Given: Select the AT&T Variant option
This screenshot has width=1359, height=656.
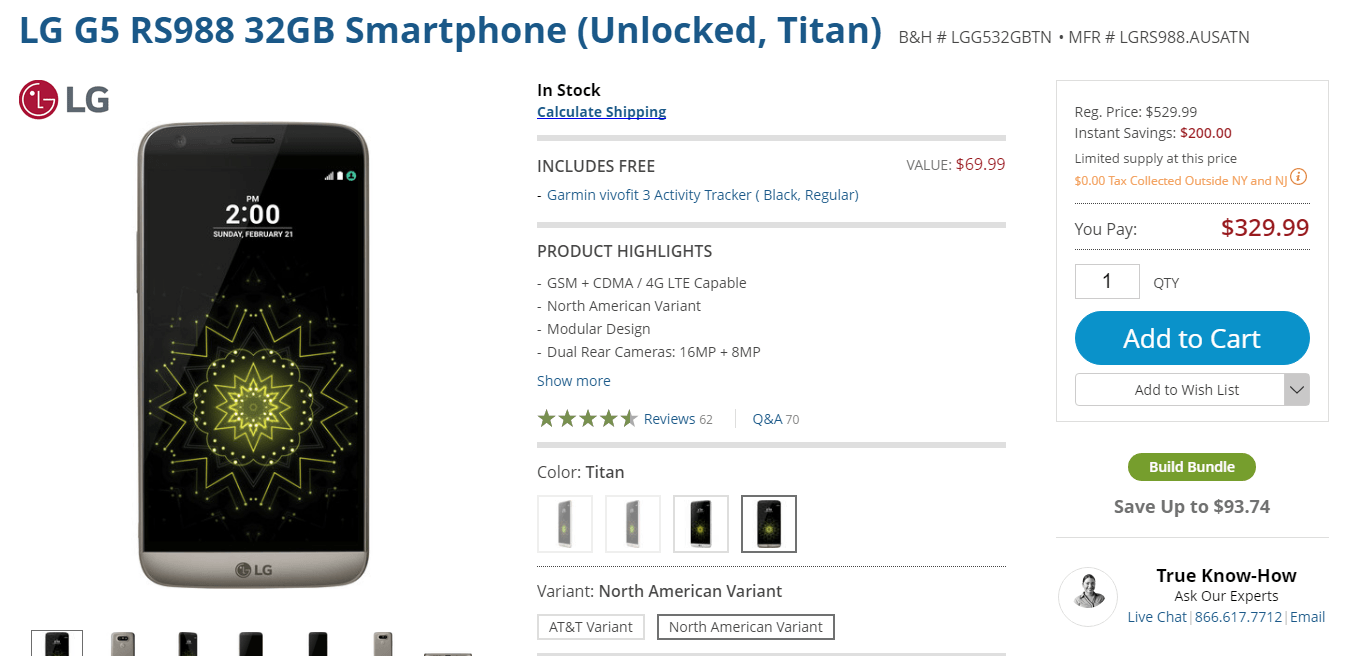Looking at the screenshot, I should [591, 627].
